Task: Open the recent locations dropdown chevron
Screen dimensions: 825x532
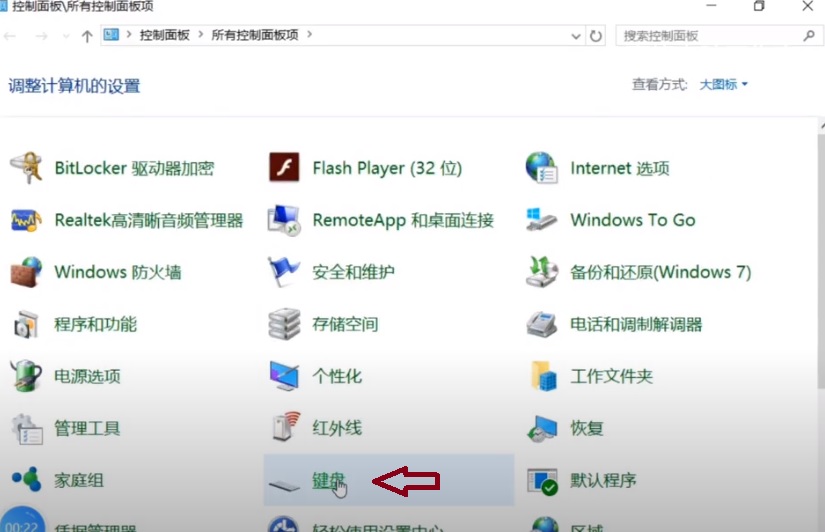Action: pyautogui.click(x=66, y=36)
